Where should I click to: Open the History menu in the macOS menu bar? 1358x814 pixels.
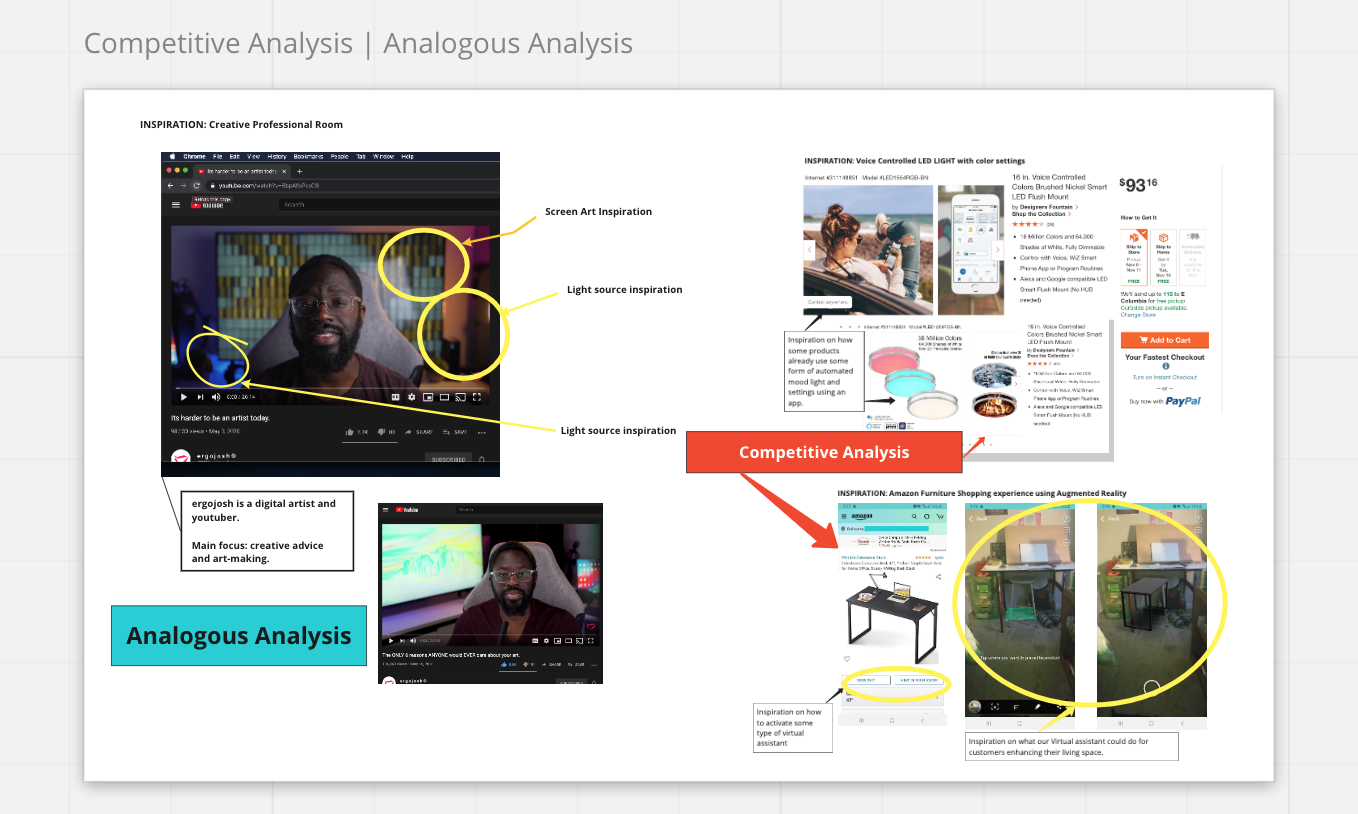277,157
